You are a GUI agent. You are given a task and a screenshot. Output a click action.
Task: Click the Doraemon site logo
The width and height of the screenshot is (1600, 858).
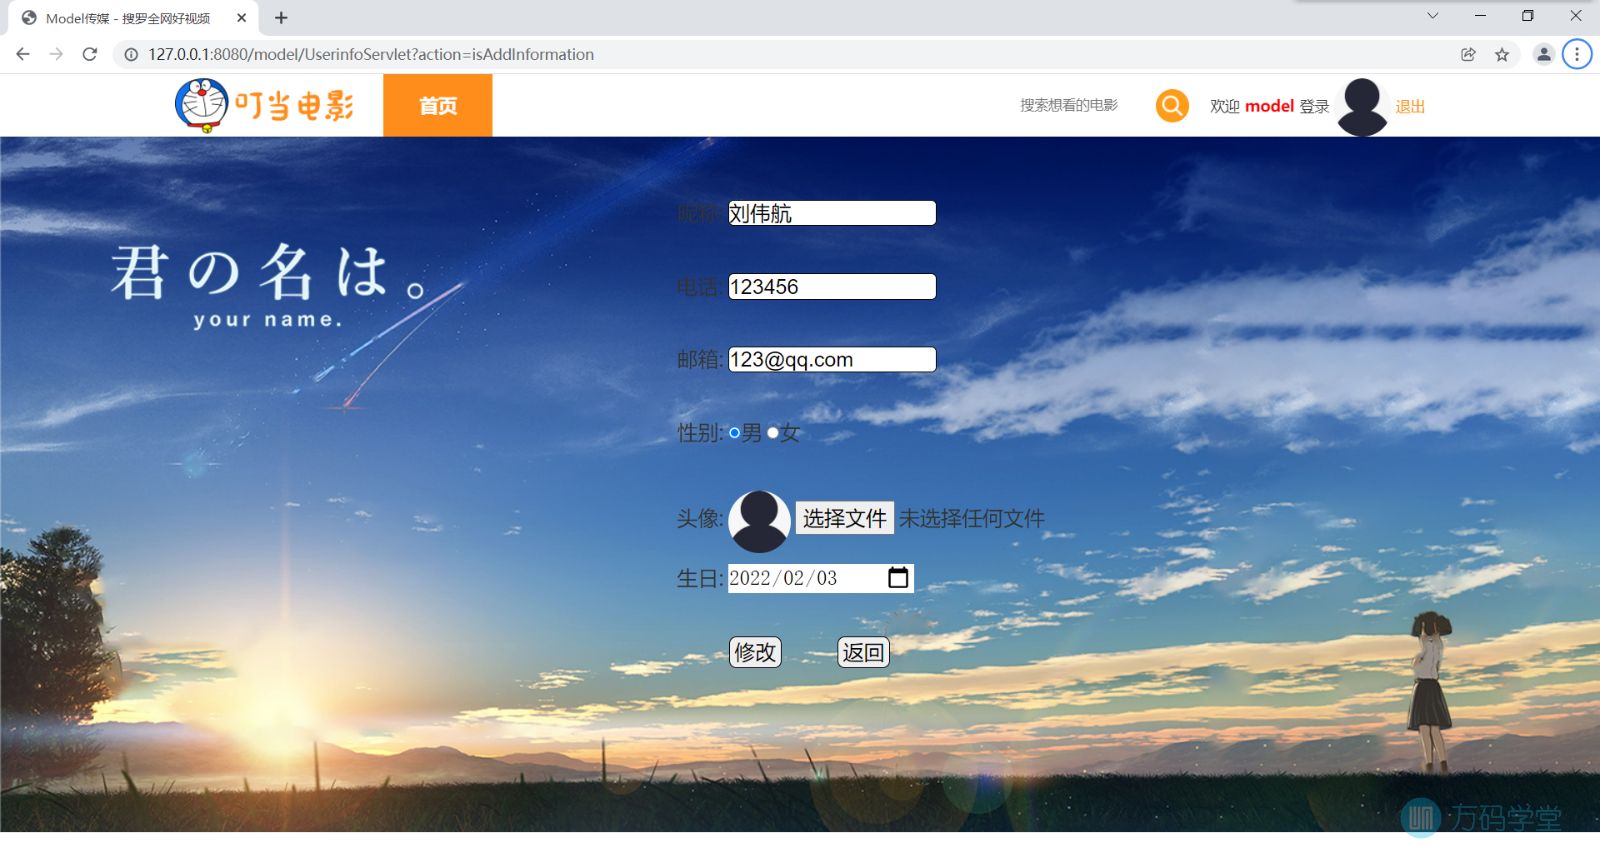[264, 105]
